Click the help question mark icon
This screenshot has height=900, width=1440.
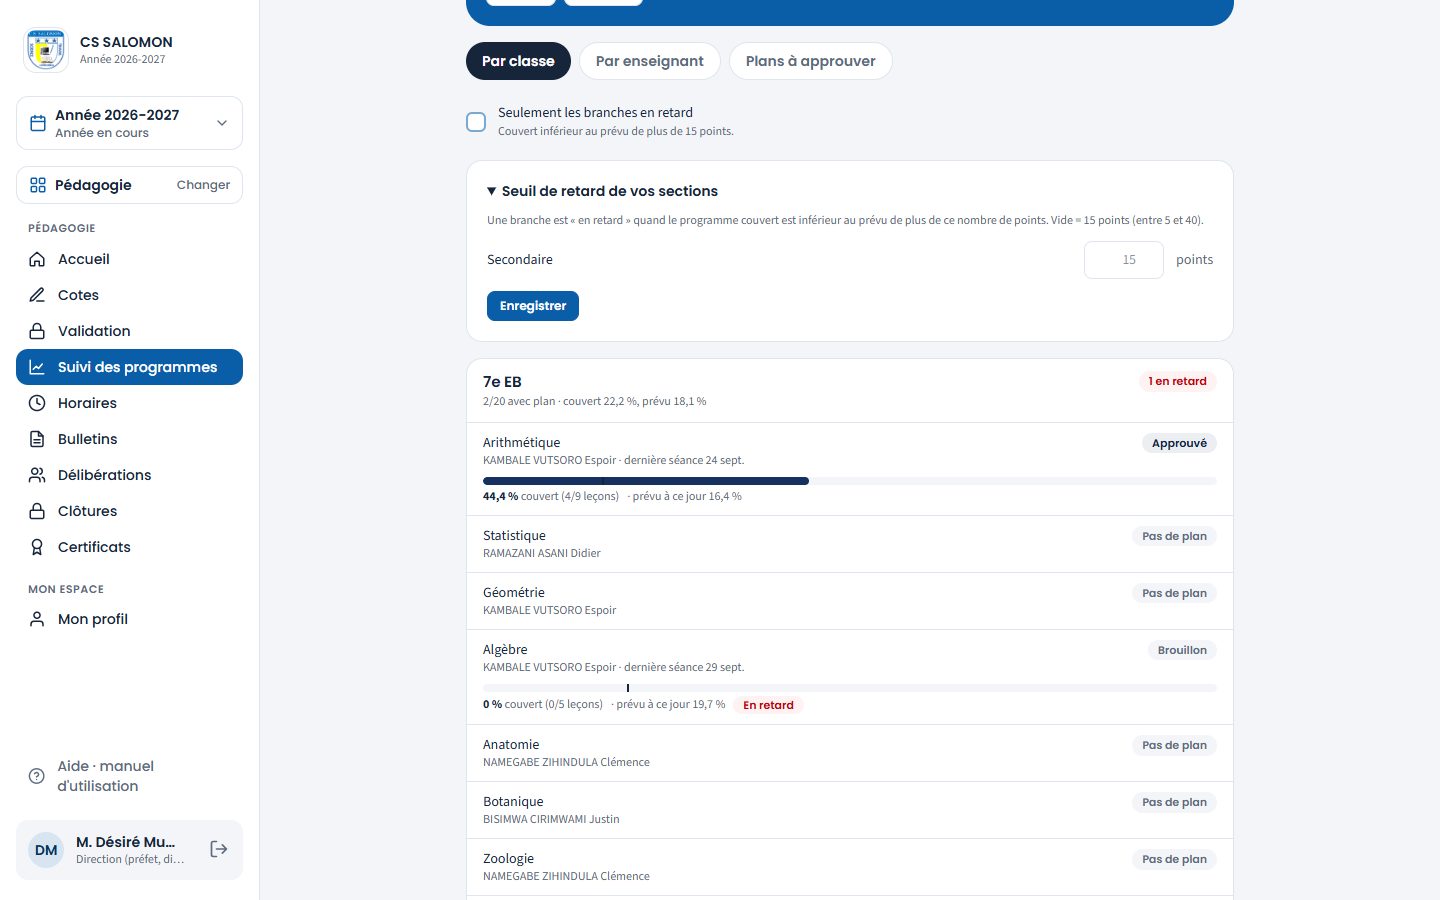(x=37, y=776)
